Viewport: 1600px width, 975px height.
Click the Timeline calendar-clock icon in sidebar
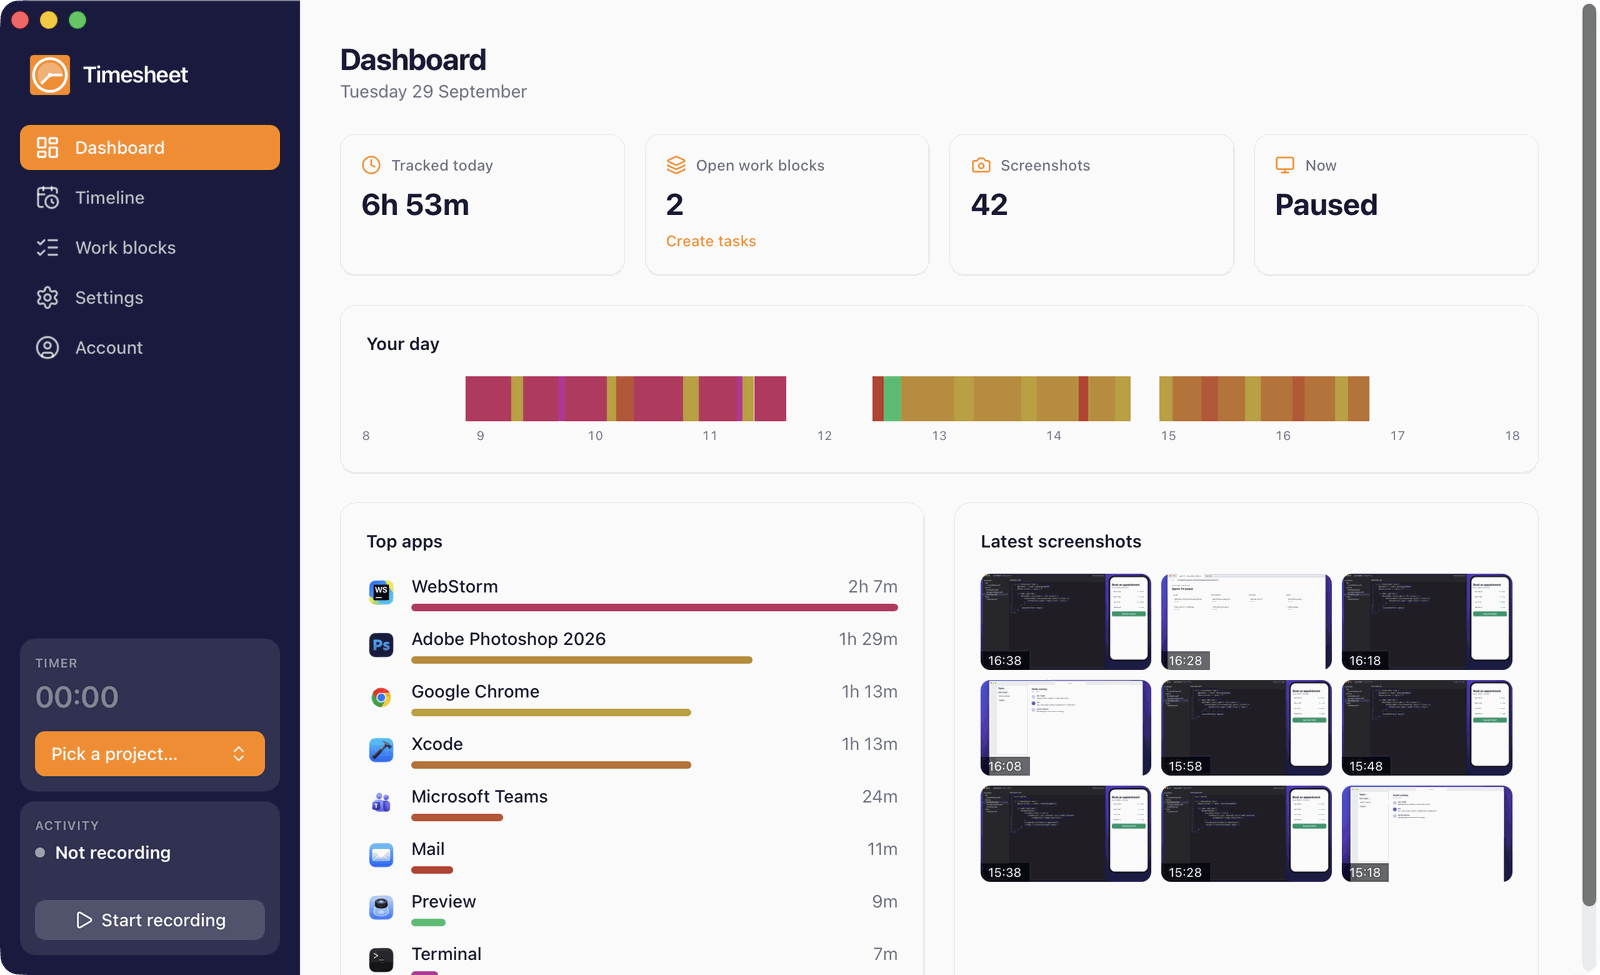point(47,197)
